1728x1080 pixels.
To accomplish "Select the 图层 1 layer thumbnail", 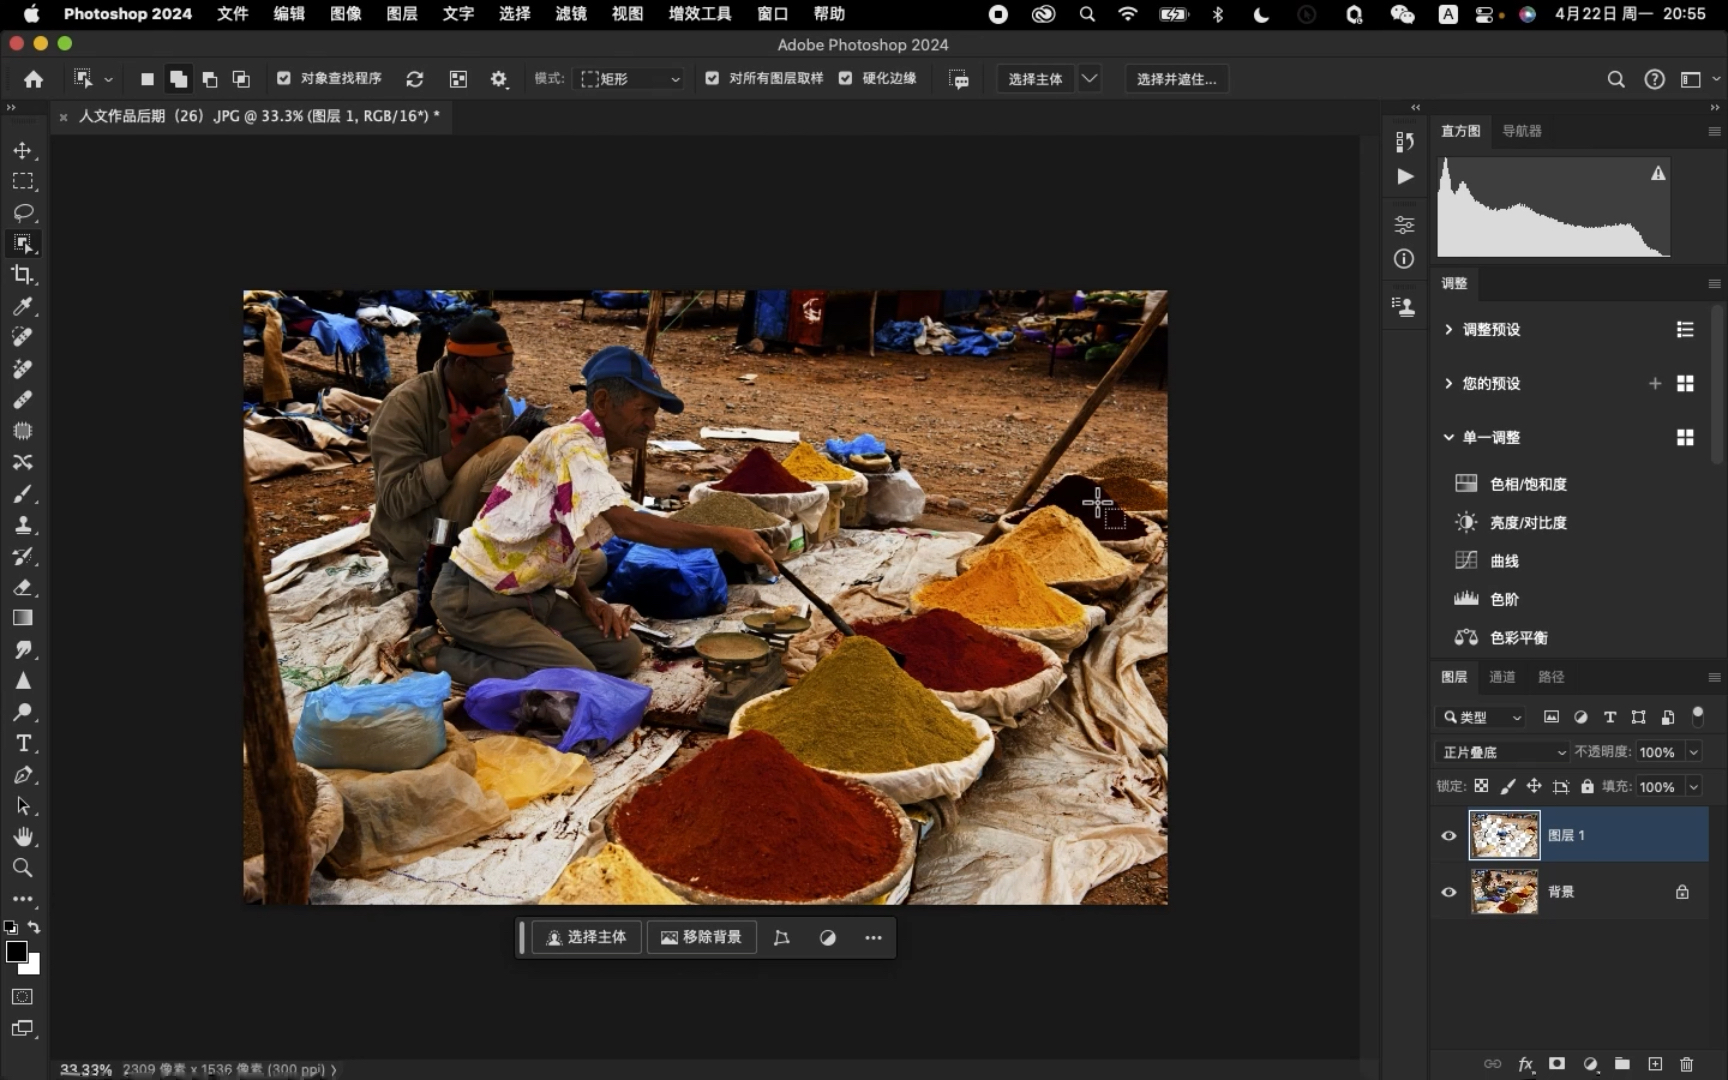I will pos(1504,835).
